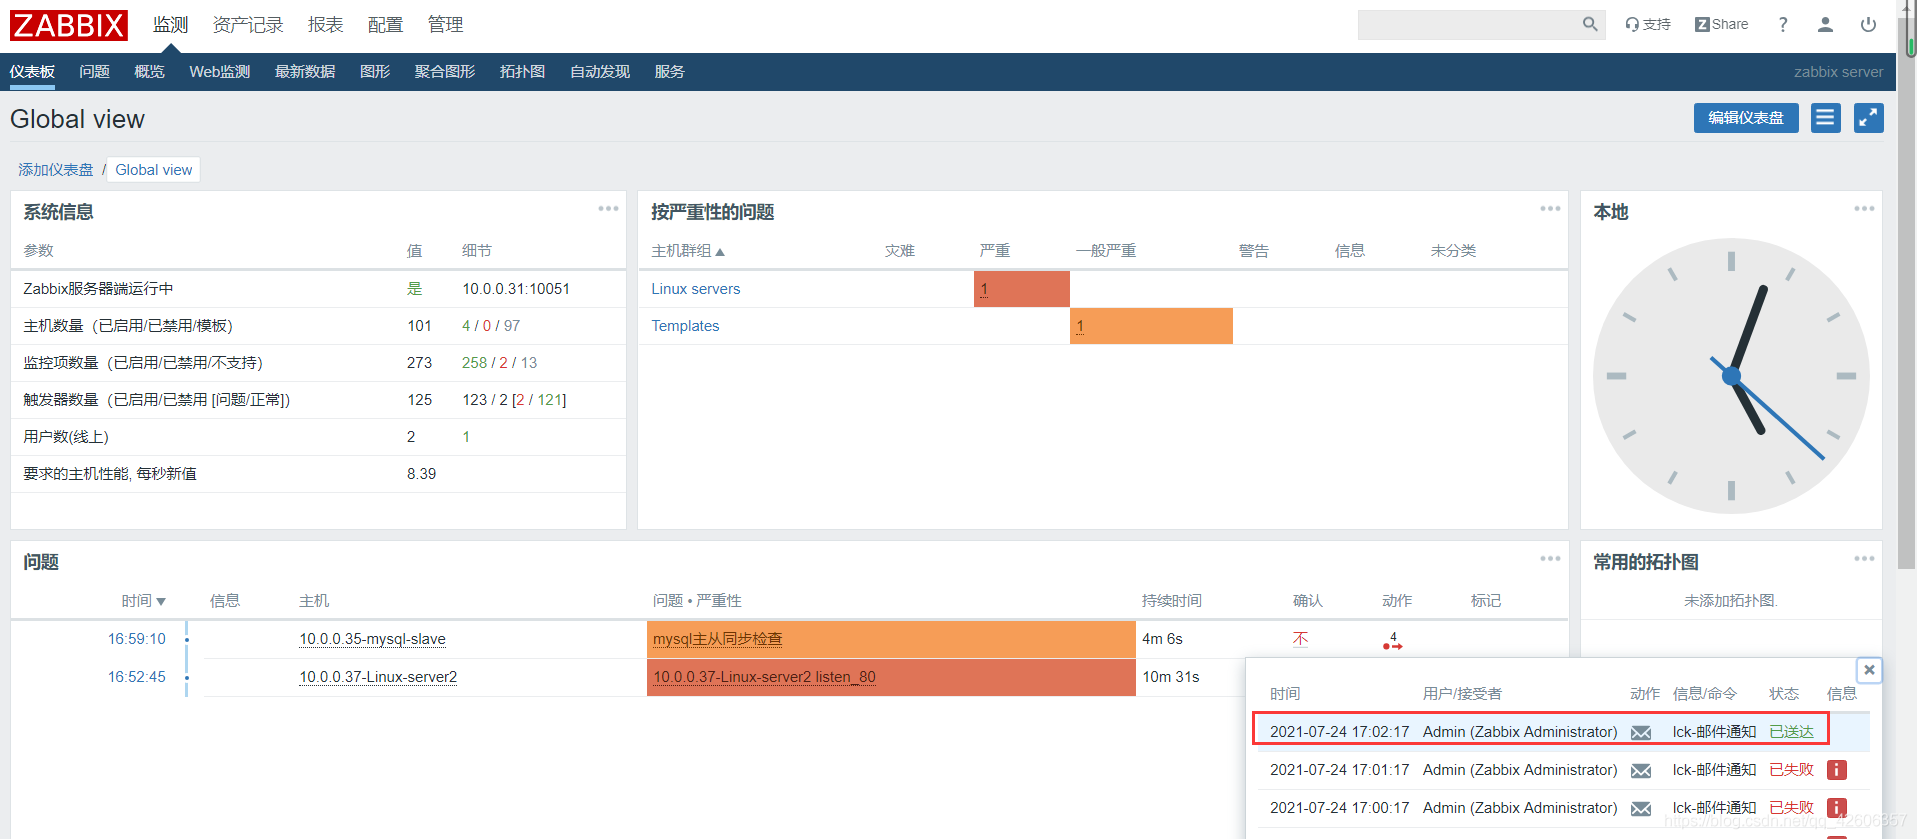Screen dimensions: 1917x839
Task: Select the Services submenu tab
Action: [670, 72]
